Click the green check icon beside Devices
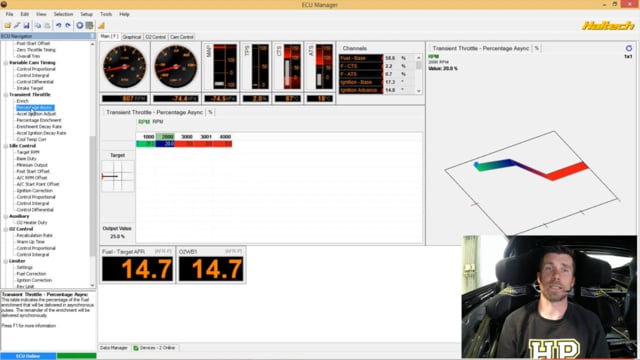 (136, 348)
